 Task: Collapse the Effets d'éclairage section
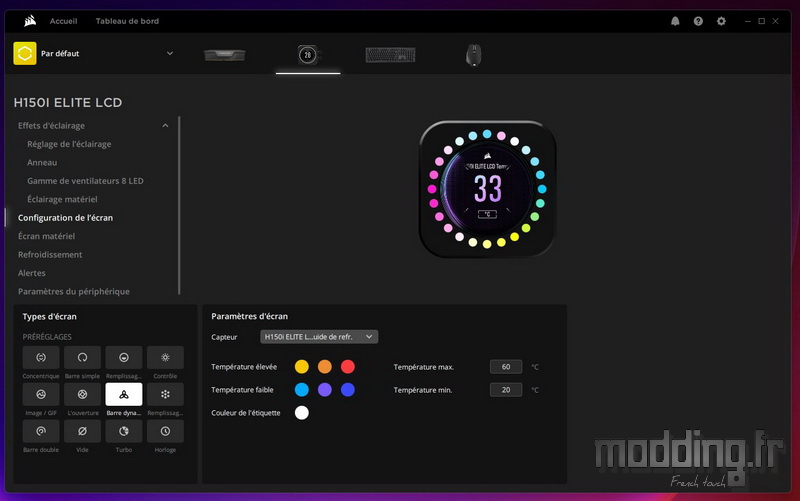click(165, 126)
